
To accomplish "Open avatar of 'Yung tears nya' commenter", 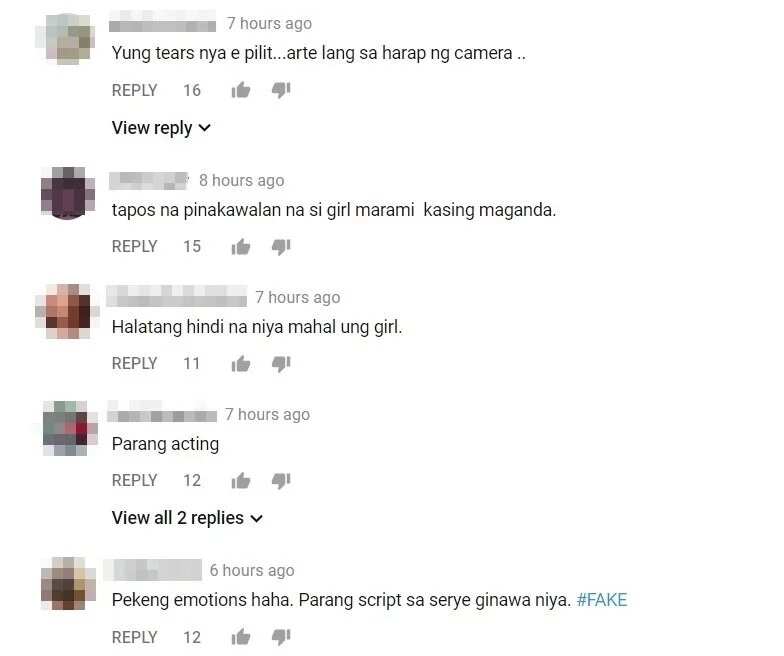I will point(66,39).
